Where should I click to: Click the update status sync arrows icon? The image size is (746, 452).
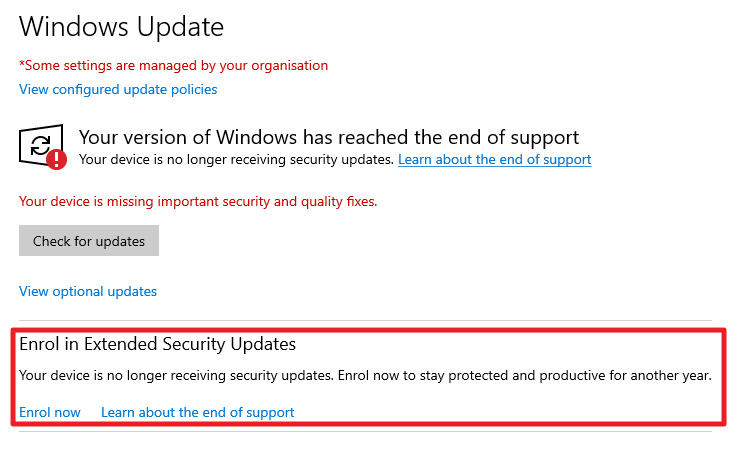click(x=40, y=144)
